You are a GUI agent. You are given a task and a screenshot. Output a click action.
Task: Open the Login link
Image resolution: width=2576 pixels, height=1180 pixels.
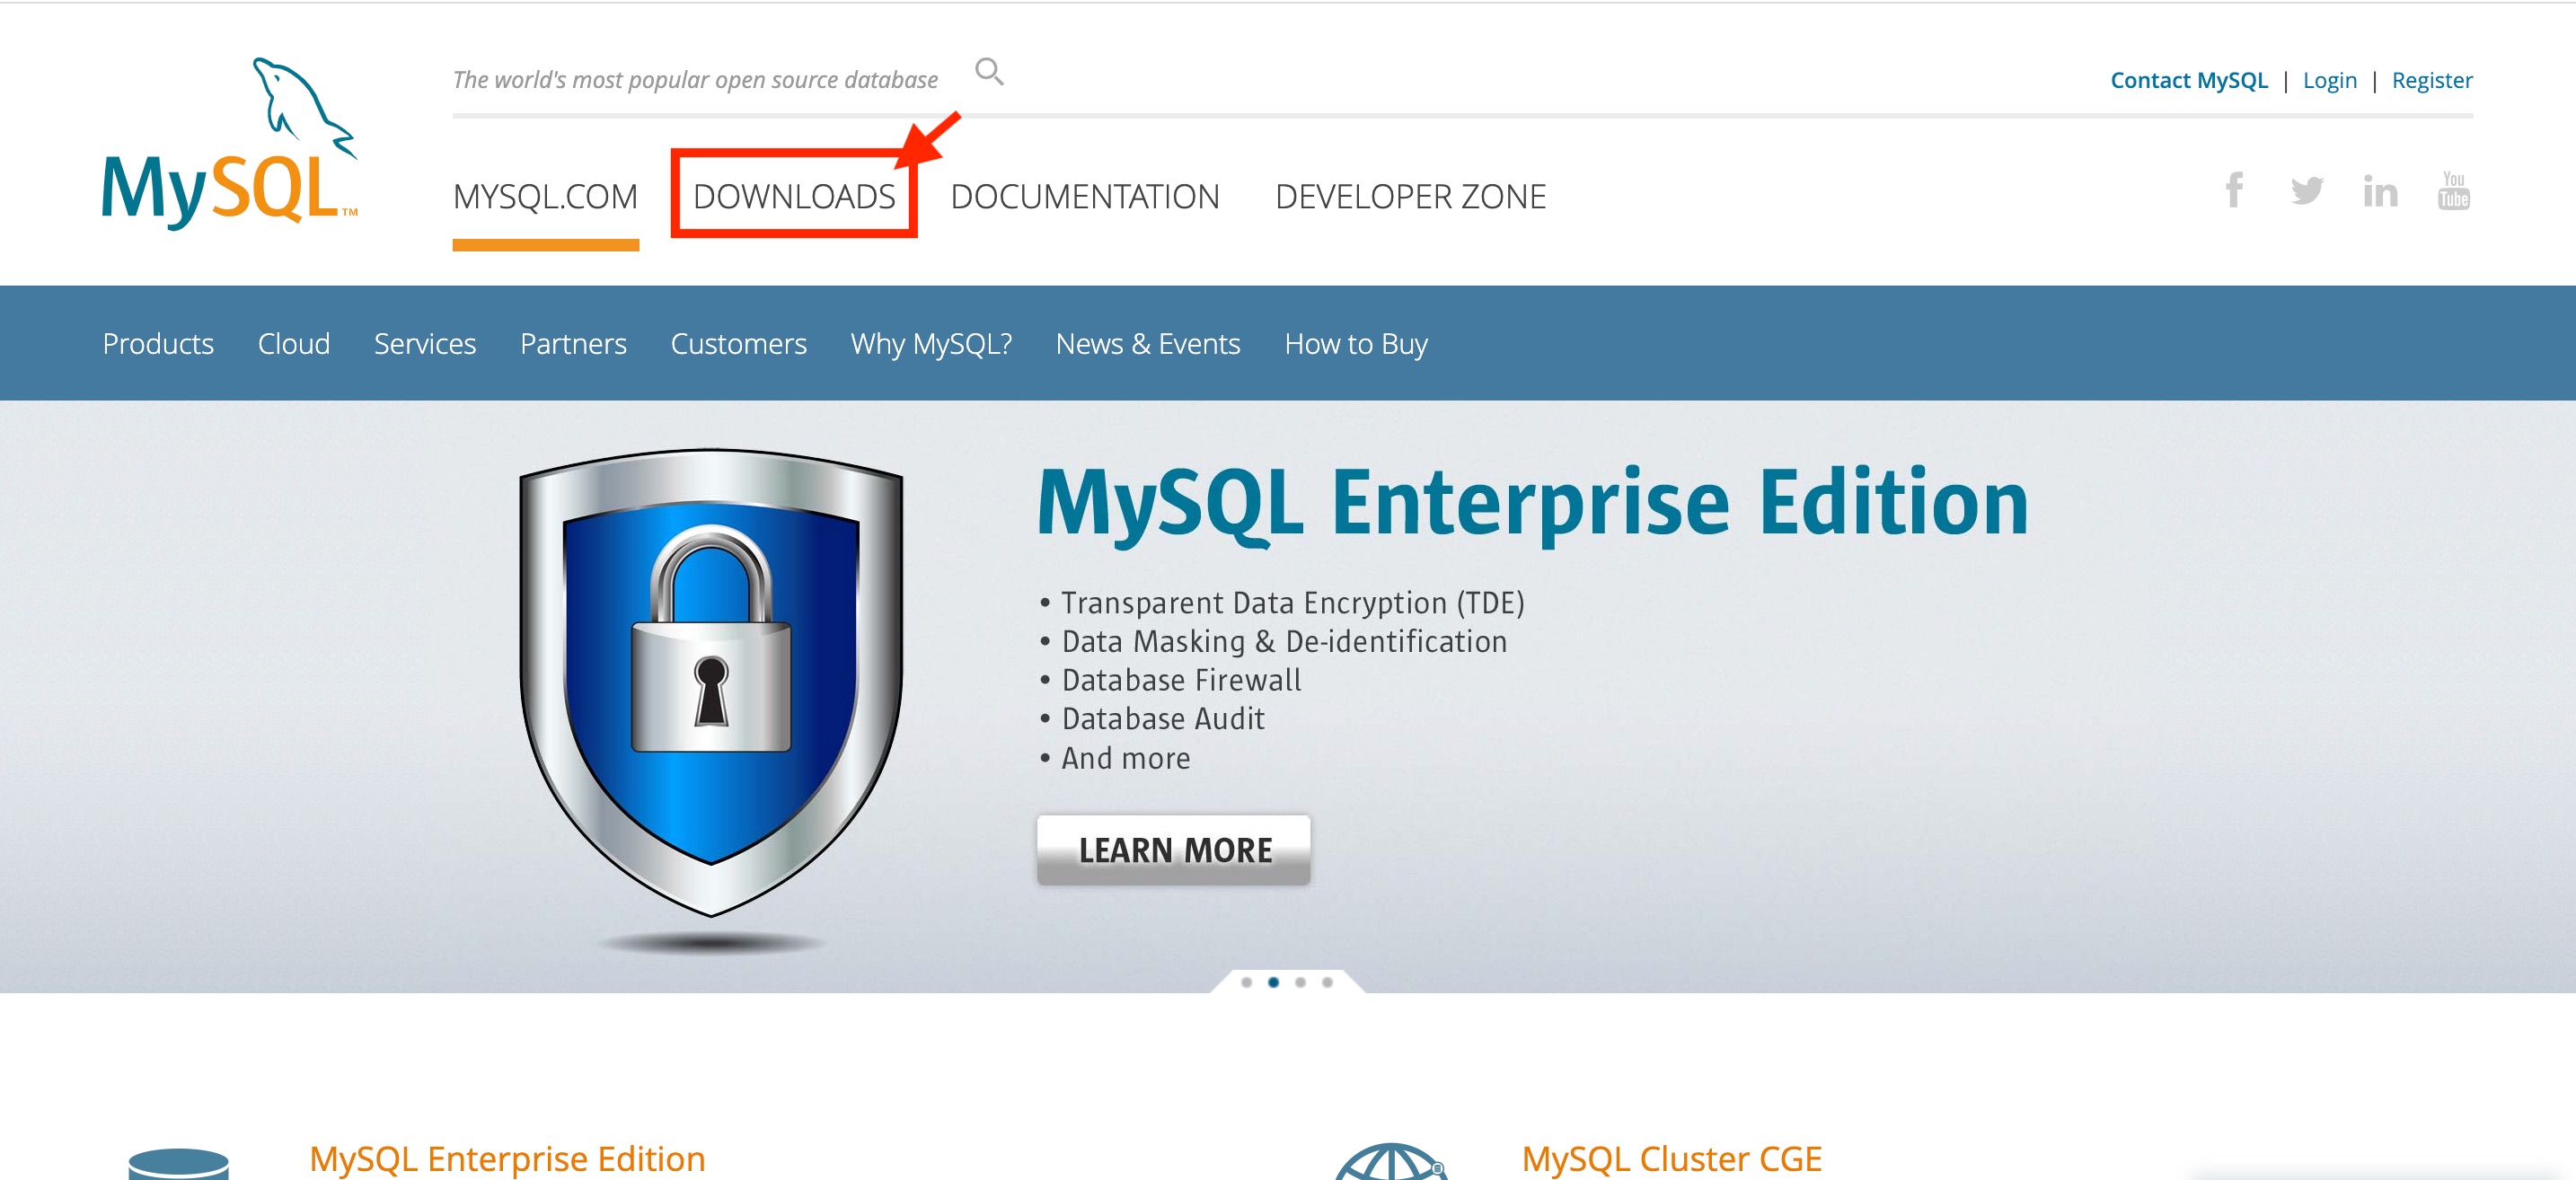pos(2329,80)
